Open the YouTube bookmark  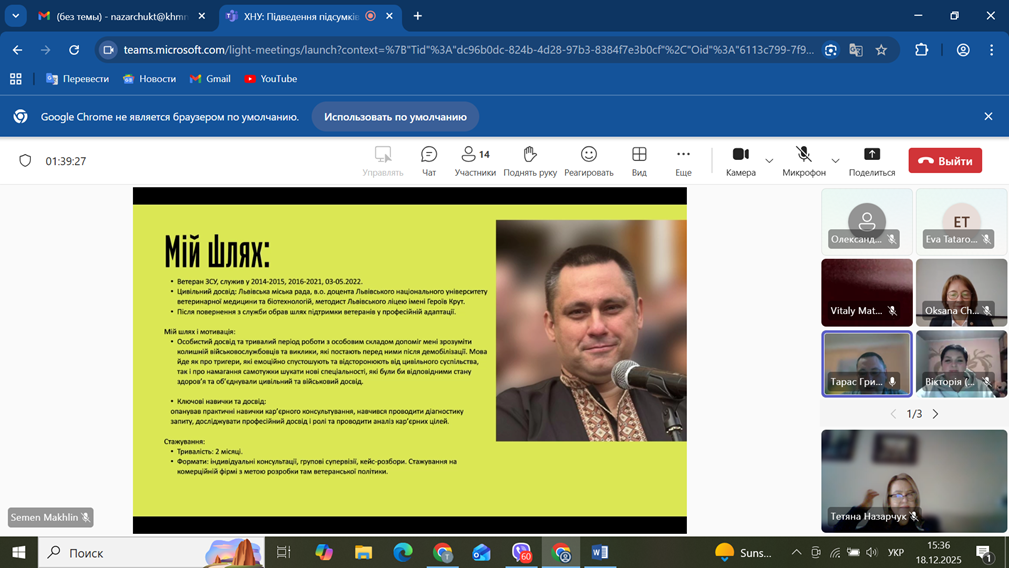tap(270, 79)
